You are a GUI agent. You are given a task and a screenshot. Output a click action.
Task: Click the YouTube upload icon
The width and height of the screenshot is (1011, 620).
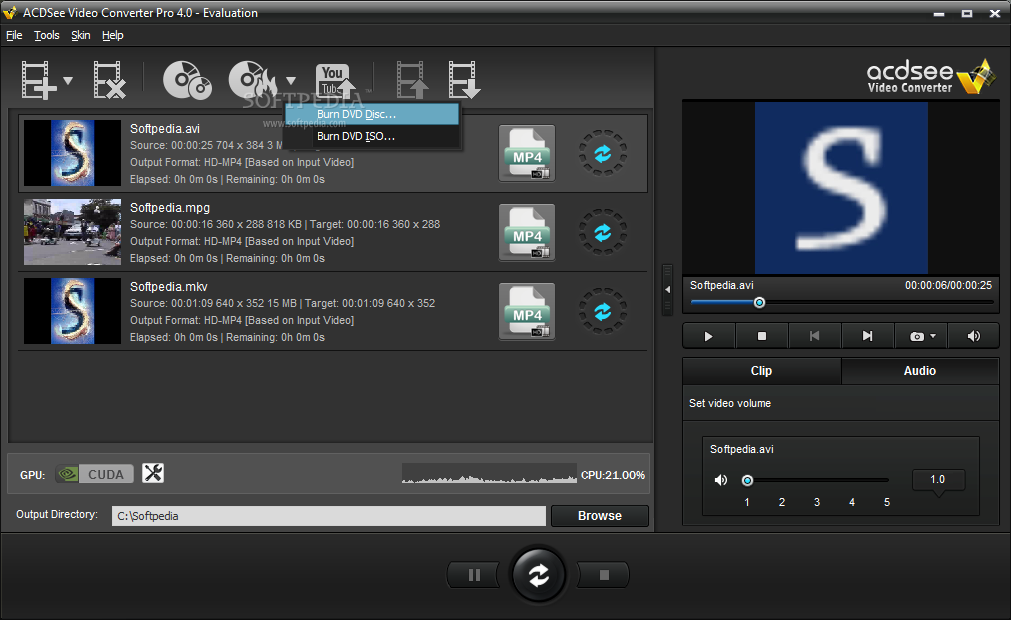point(335,81)
